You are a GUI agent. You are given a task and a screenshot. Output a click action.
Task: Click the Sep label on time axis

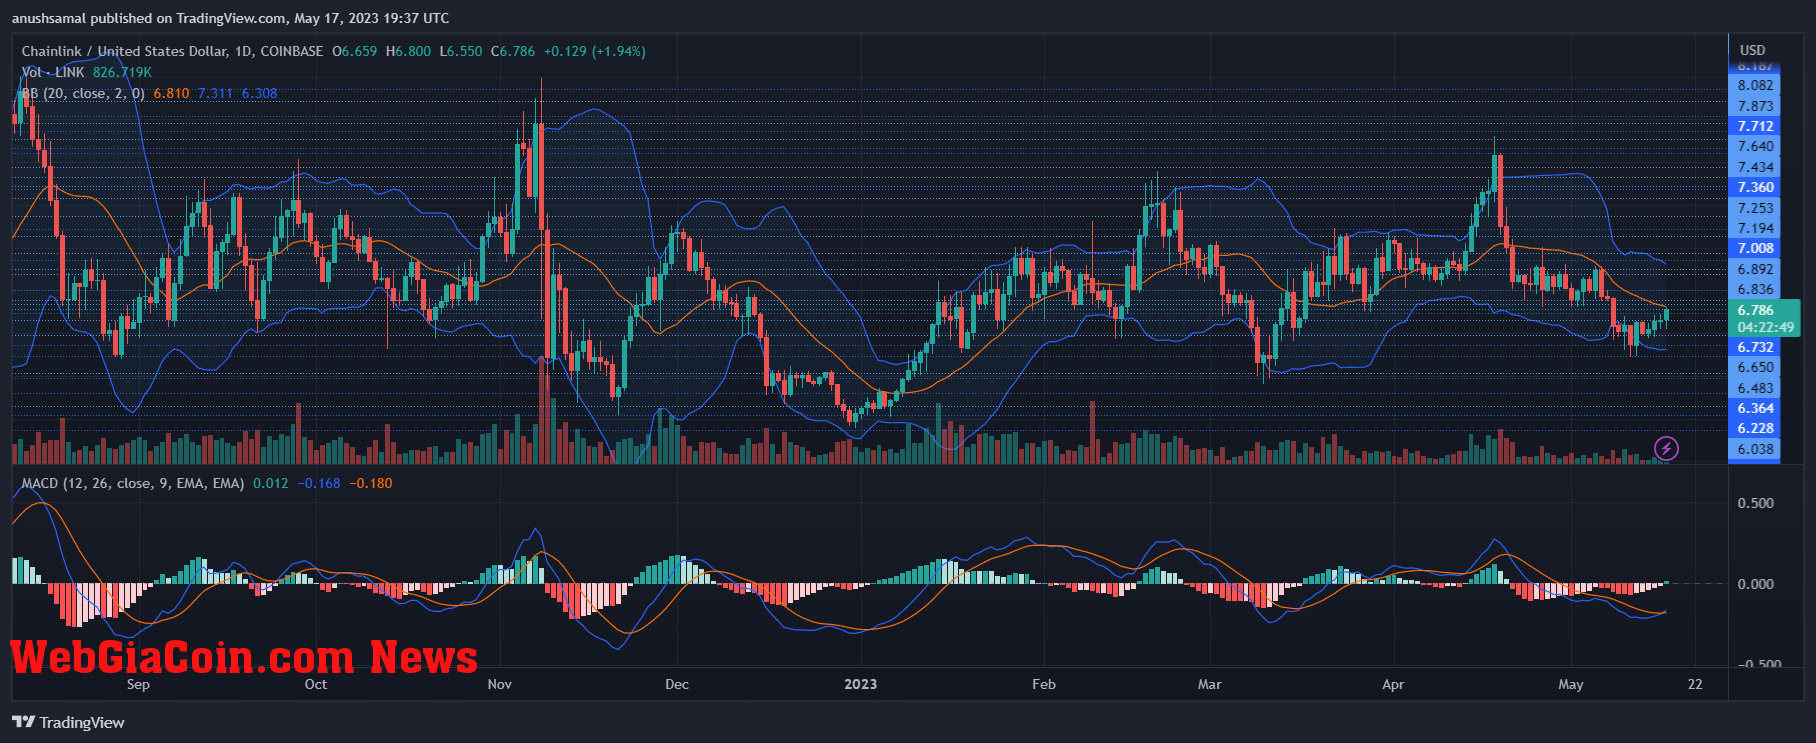tap(138, 684)
